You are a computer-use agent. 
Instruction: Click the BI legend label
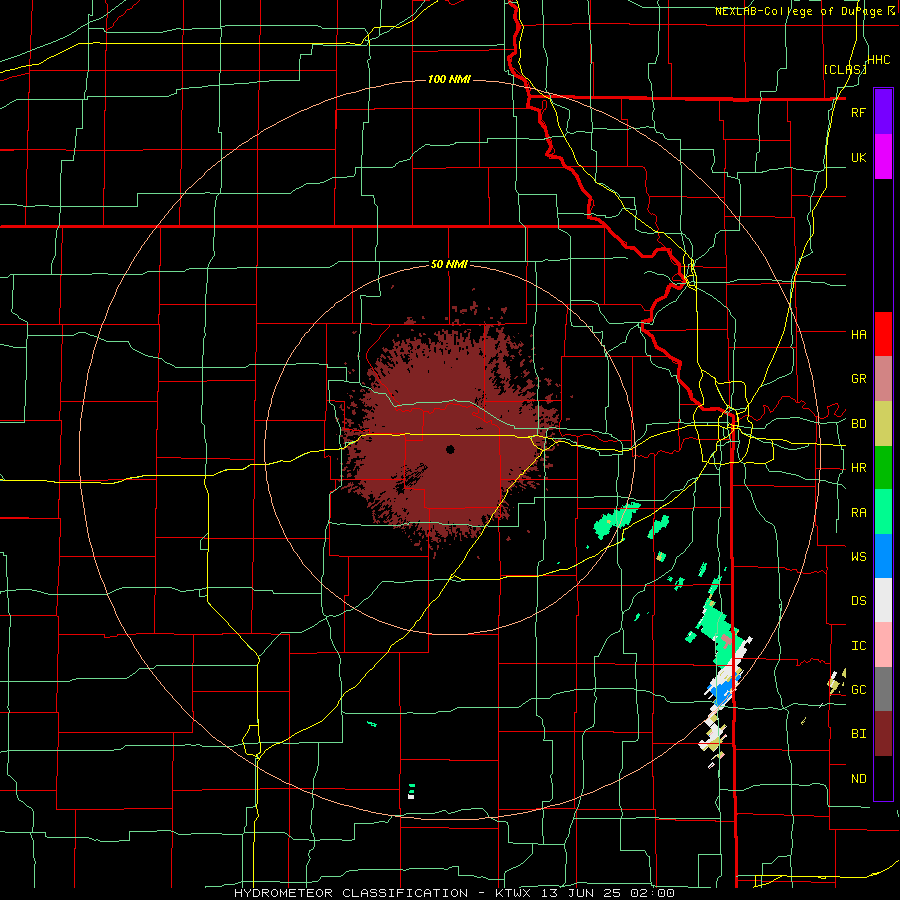(858, 734)
